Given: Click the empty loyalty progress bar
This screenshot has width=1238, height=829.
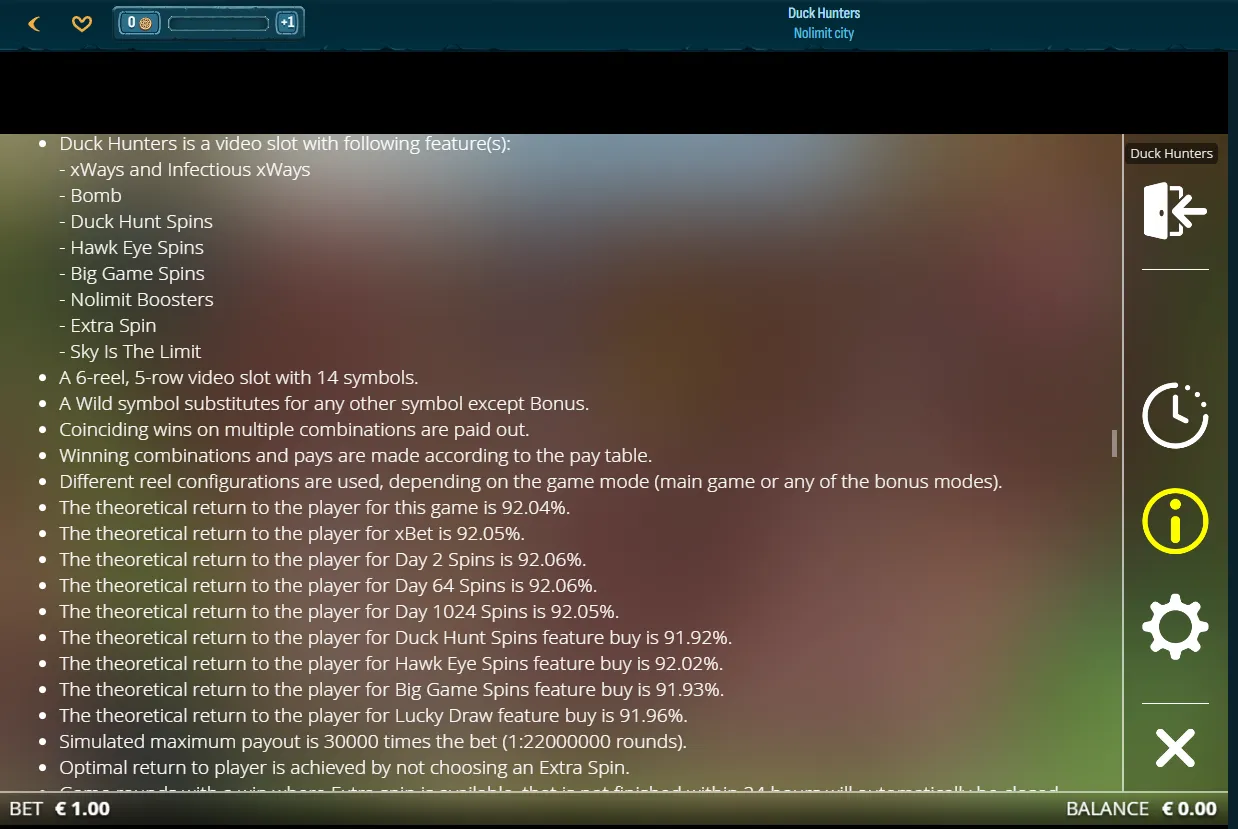Looking at the screenshot, I should [x=219, y=23].
